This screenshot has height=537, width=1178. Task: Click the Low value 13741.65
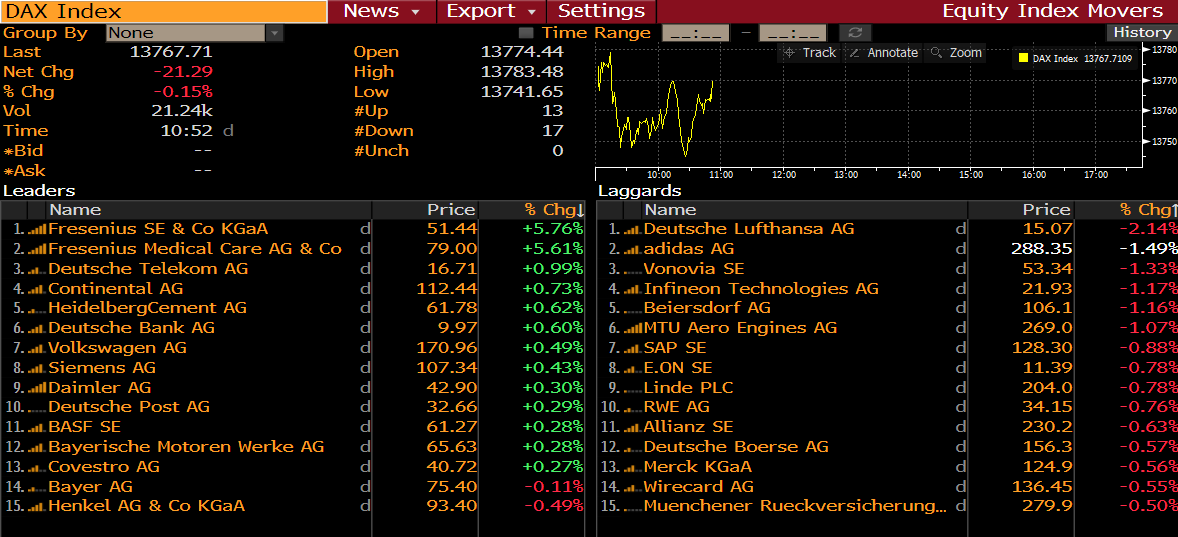[x=522, y=92]
